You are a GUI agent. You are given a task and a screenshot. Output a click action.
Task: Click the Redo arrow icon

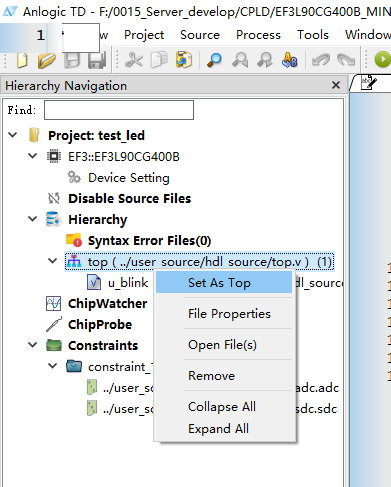(x=346, y=60)
